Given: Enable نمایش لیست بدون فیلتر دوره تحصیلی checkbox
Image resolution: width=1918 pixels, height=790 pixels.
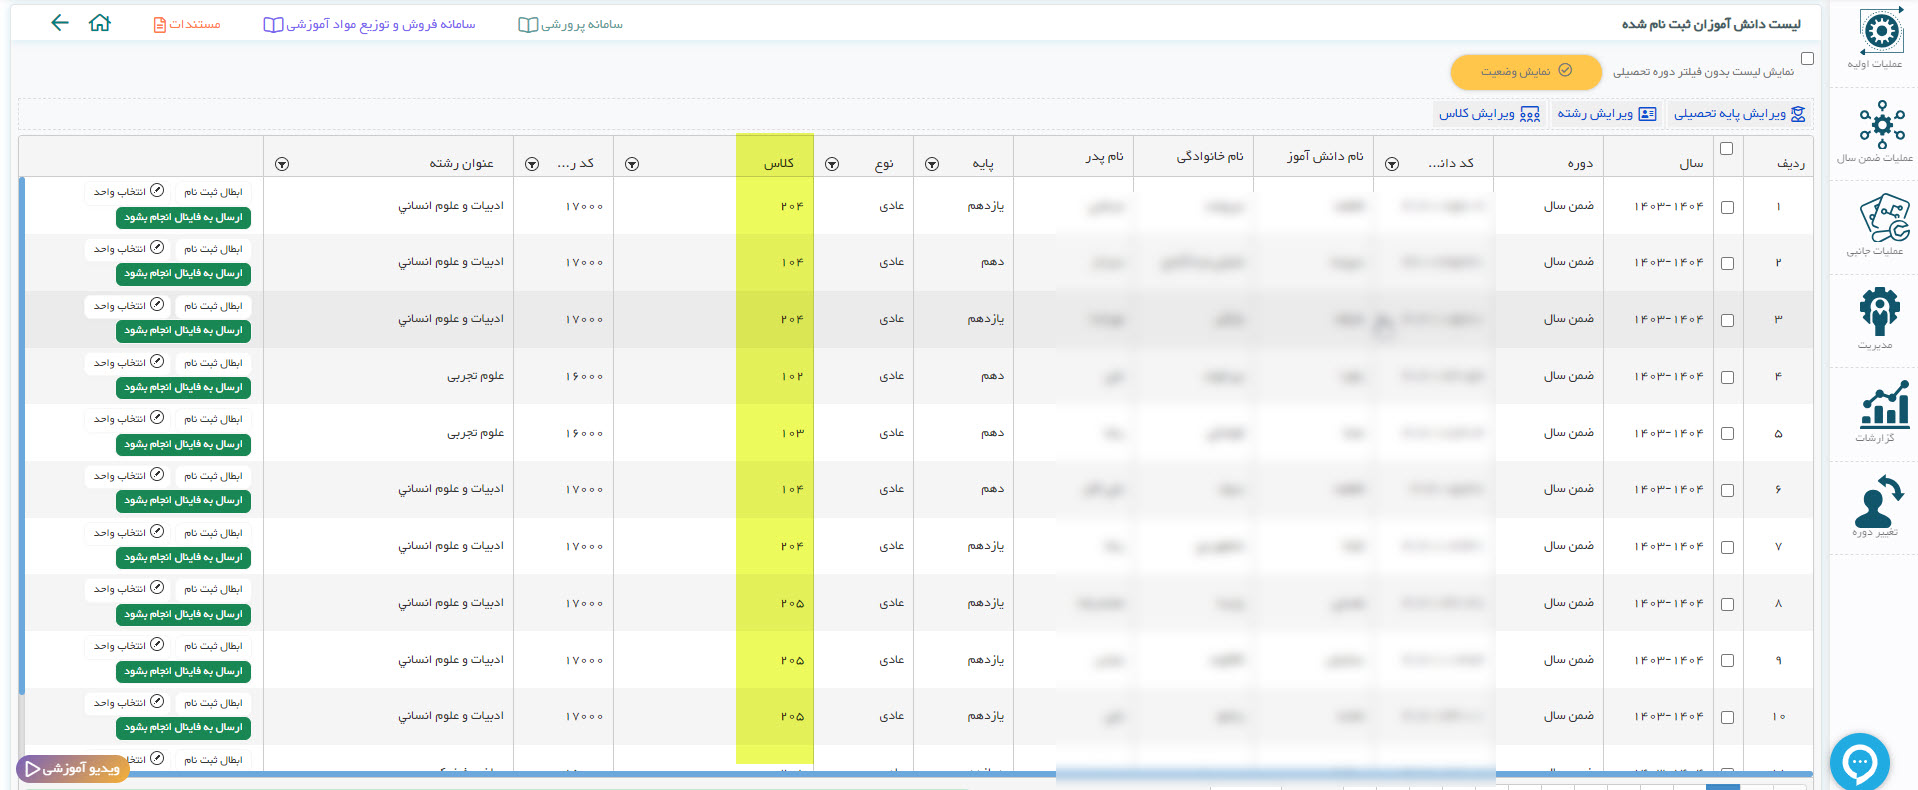Looking at the screenshot, I should [x=1807, y=59].
